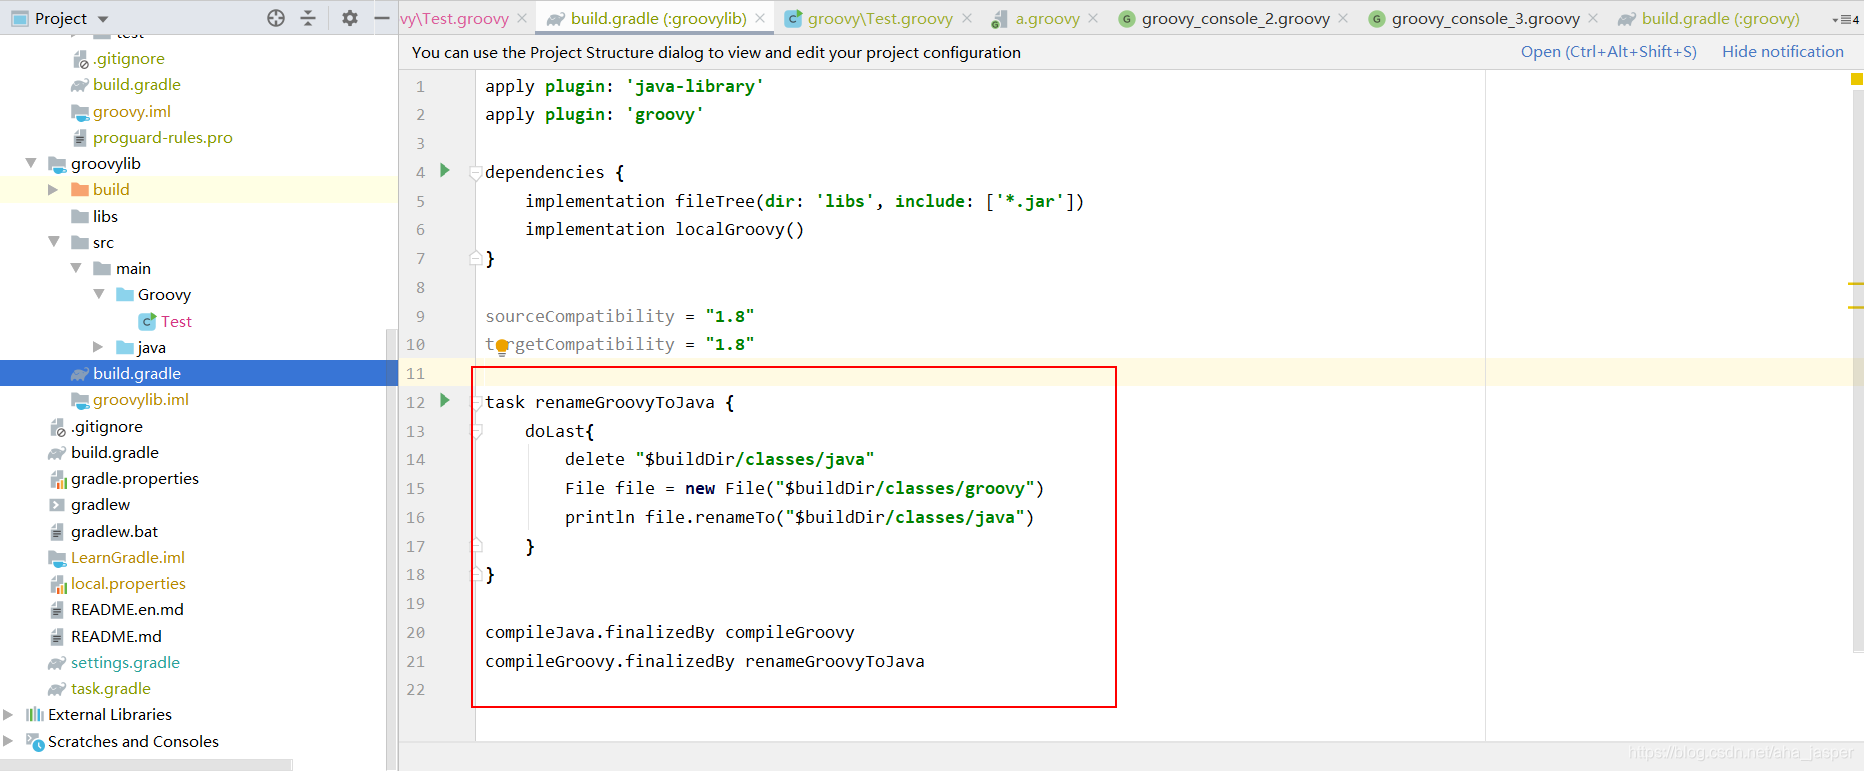Collapse the Groovy source folder
Screen dimensions: 1864x771
tap(98, 294)
